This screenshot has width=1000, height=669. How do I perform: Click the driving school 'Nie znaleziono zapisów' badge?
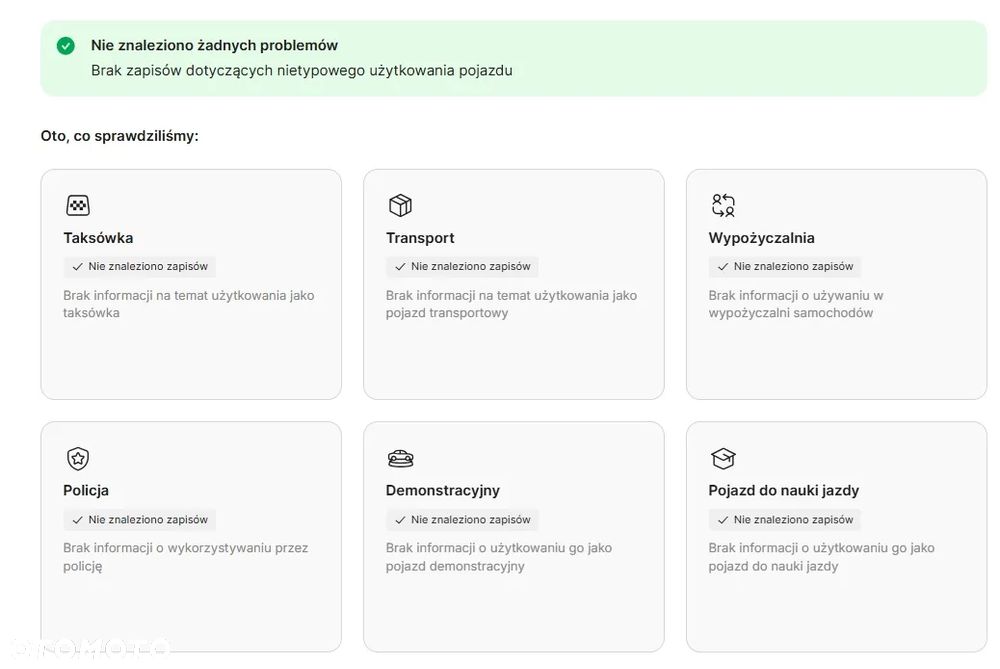(785, 520)
